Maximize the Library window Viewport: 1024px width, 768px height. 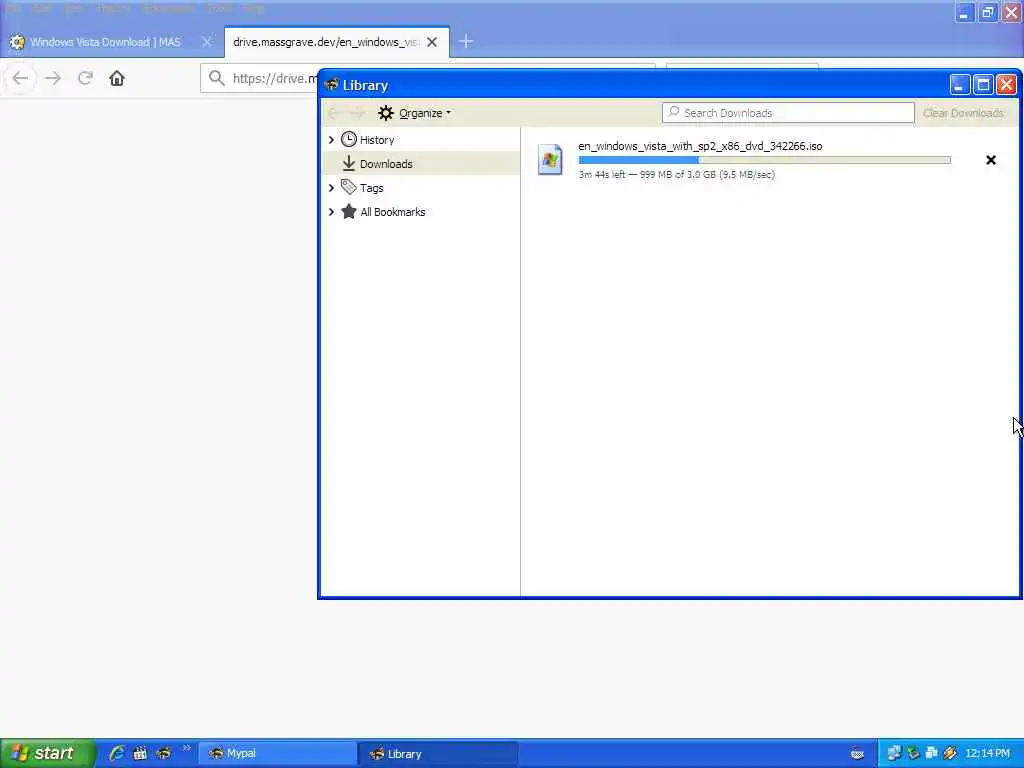(983, 85)
